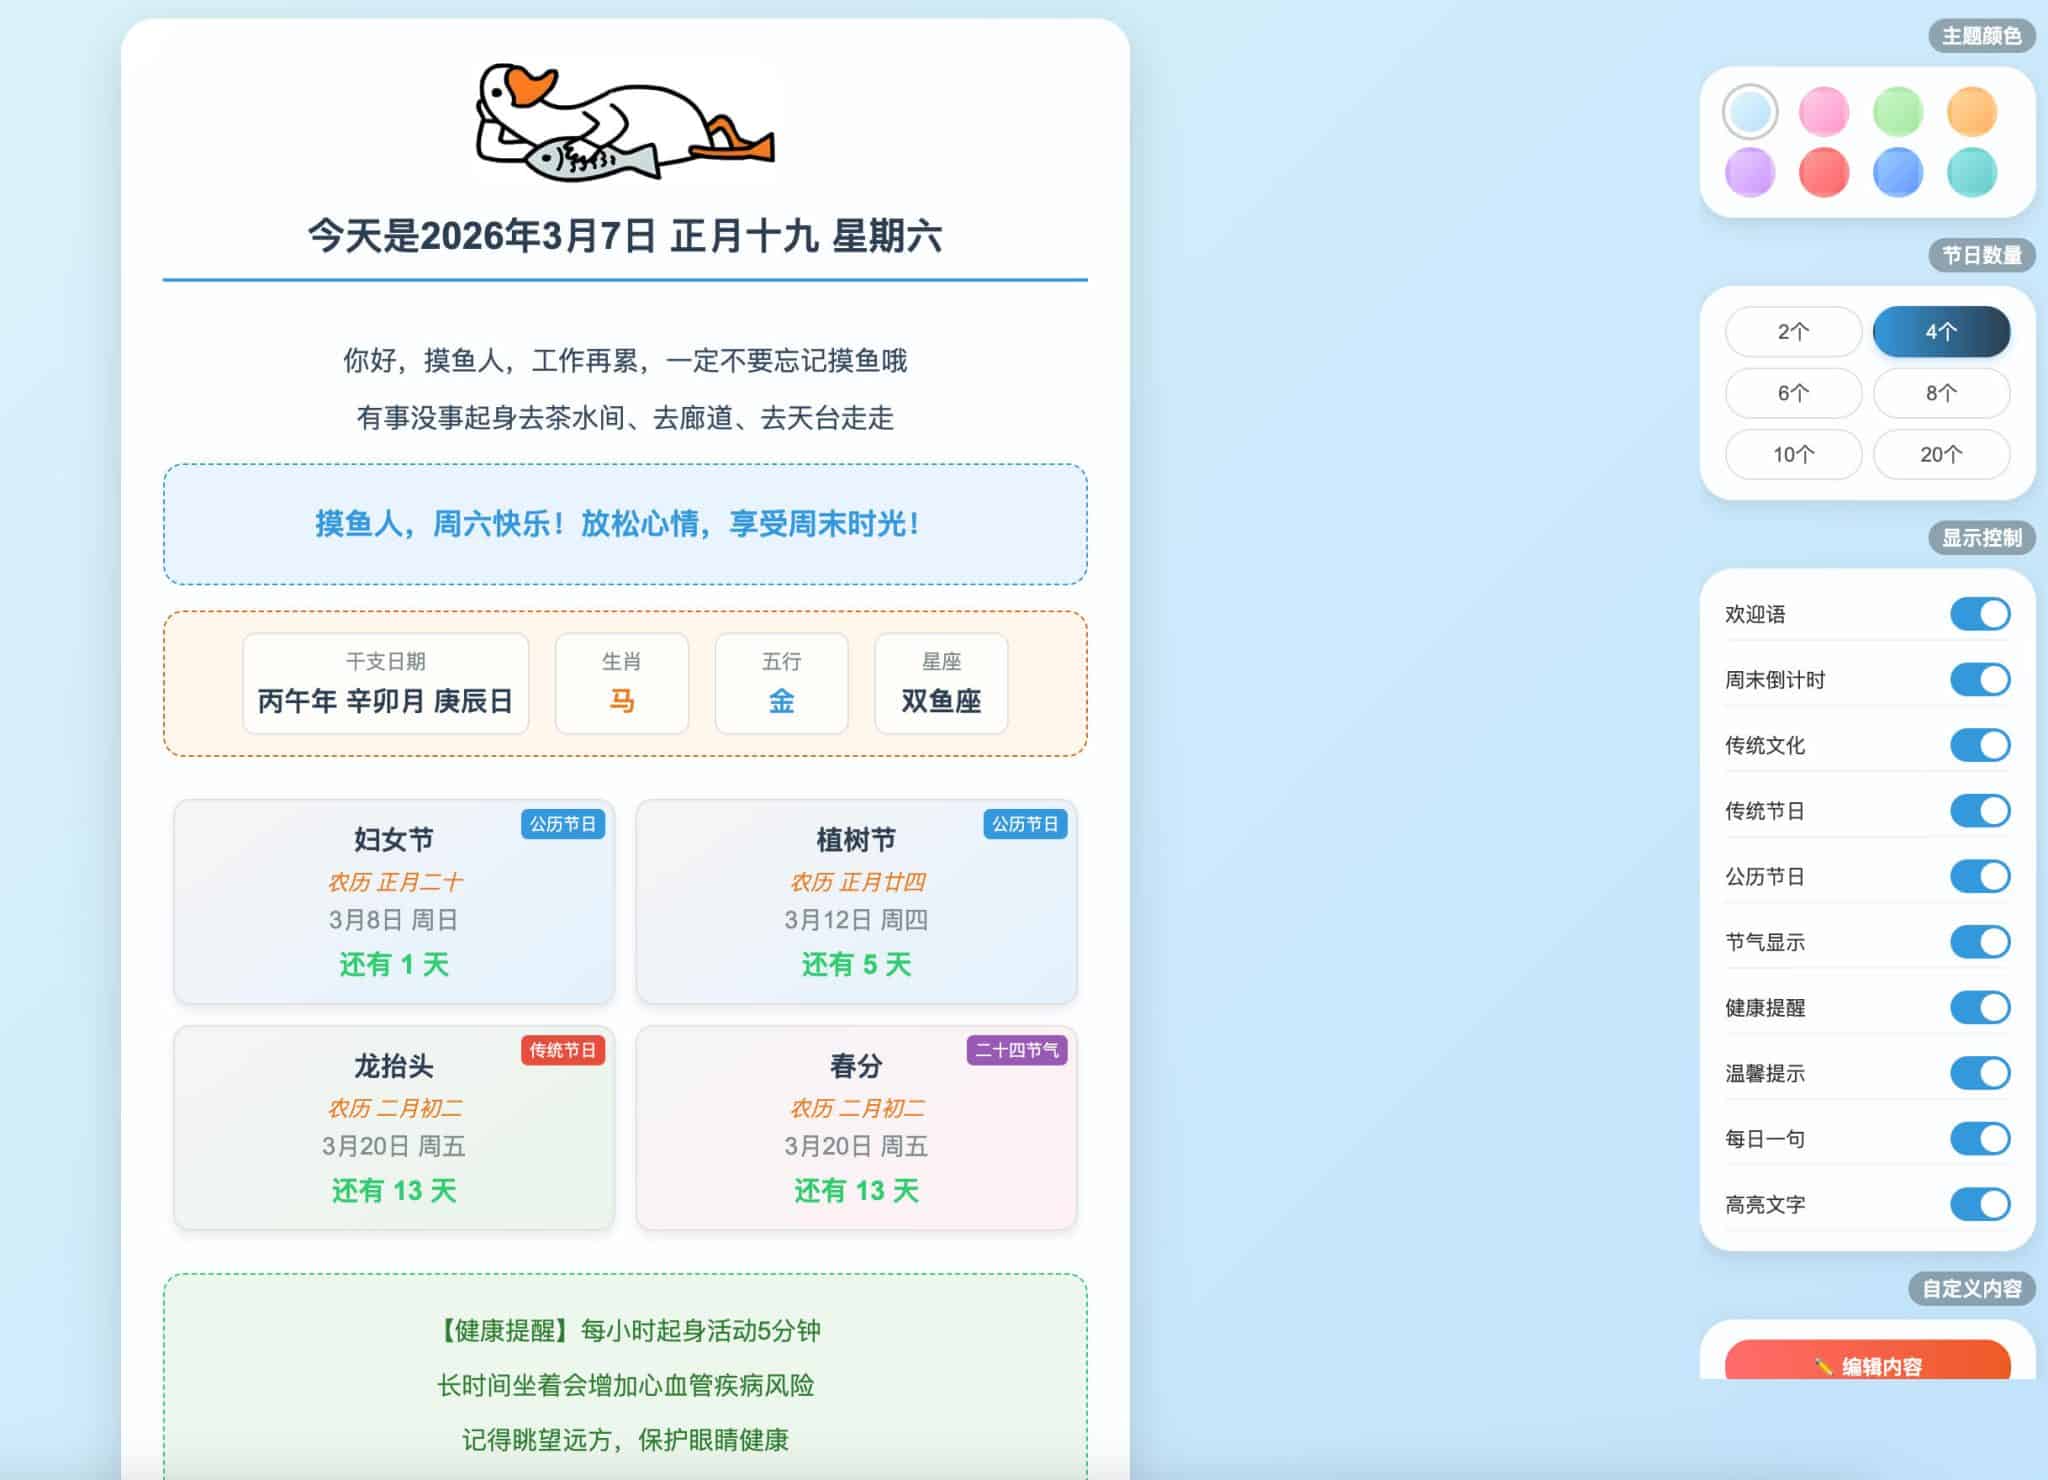Disable the 健康提醒 toggle

tap(1980, 1008)
